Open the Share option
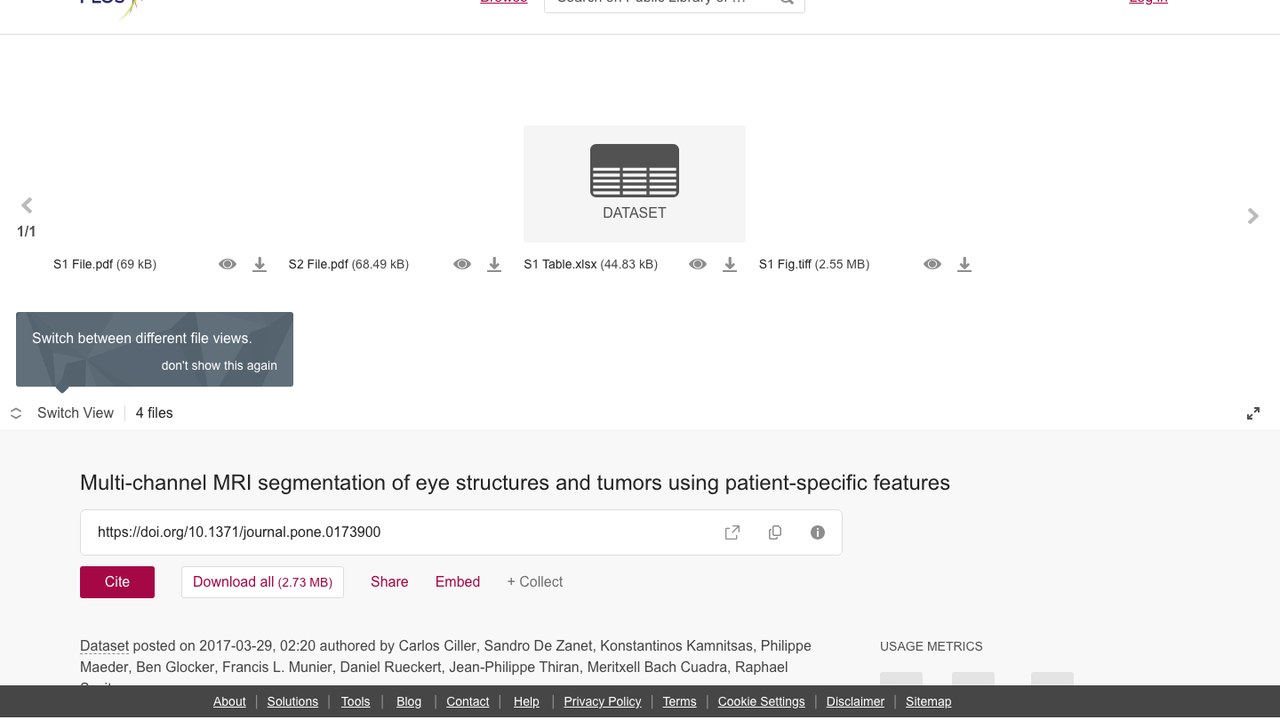1280x720 pixels. [389, 582]
